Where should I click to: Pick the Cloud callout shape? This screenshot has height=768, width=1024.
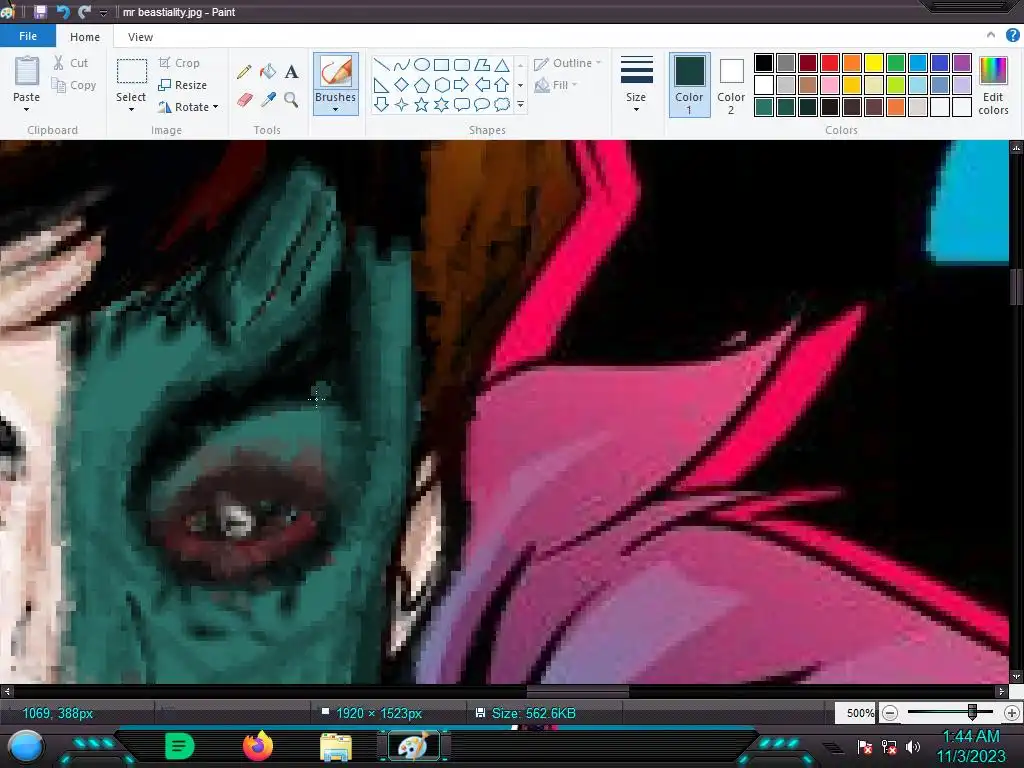(x=502, y=104)
